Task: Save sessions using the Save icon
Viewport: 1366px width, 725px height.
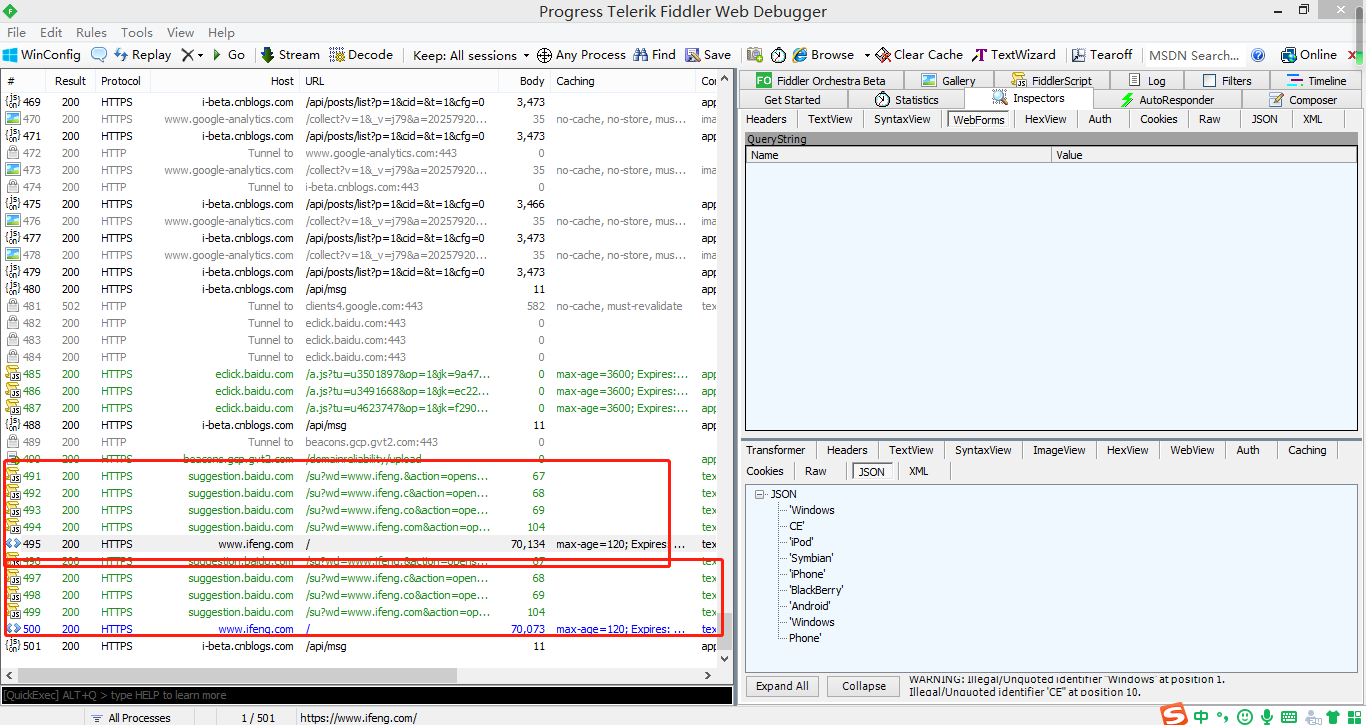Action: pyautogui.click(x=708, y=55)
